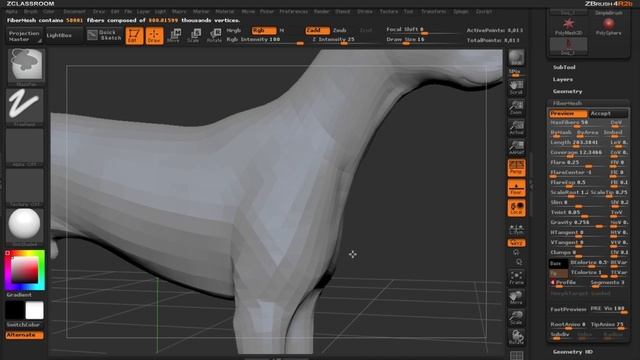Open the white material sphere selector
Screen dimensions: 640x360
pos(25,226)
